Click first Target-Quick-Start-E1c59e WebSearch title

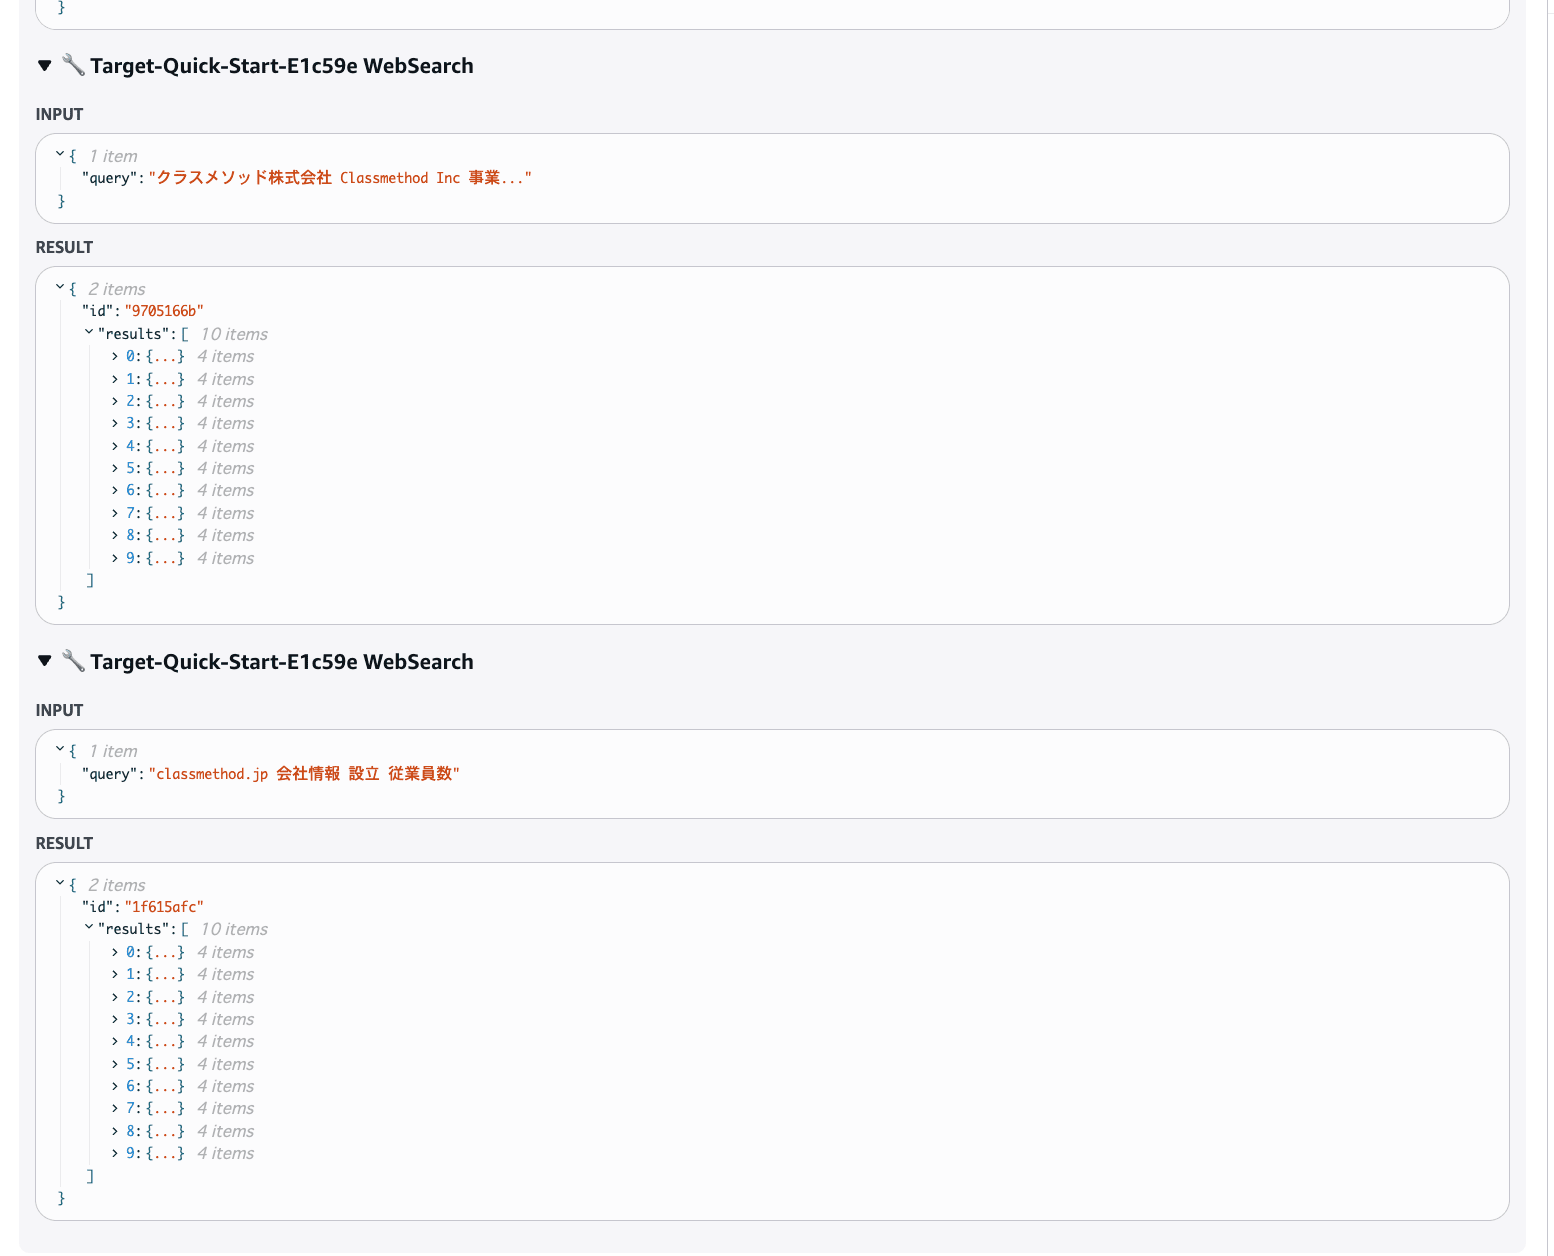[282, 66]
